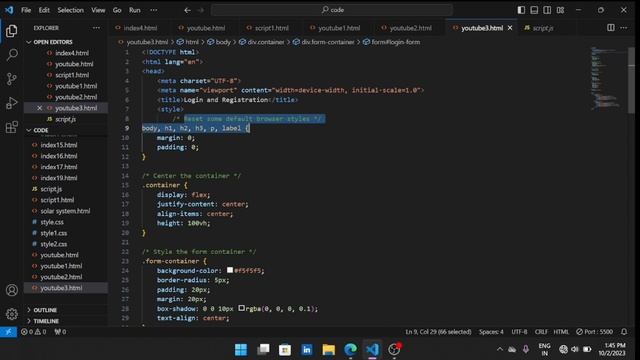The height and width of the screenshot is (360, 640).
Task: Change indentation via Spaces: 4
Action: point(491,332)
